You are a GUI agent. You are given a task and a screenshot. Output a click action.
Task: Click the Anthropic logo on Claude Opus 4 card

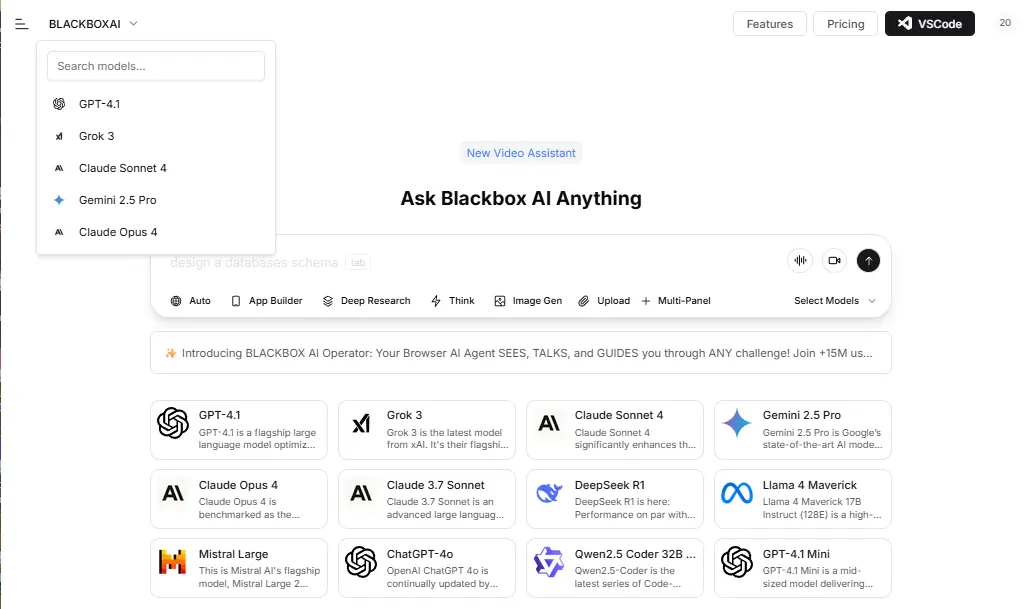pyautogui.click(x=173, y=493)
